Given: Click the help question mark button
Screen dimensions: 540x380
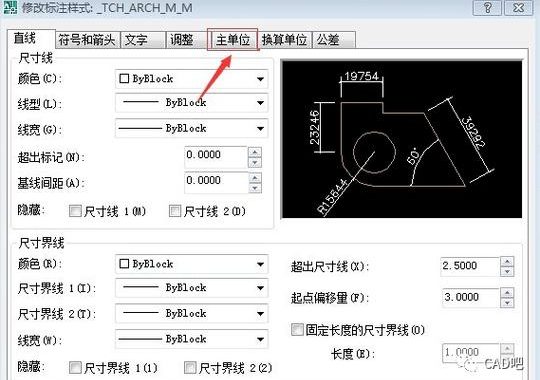Looking at the screenshot, I should pos(487,8).
